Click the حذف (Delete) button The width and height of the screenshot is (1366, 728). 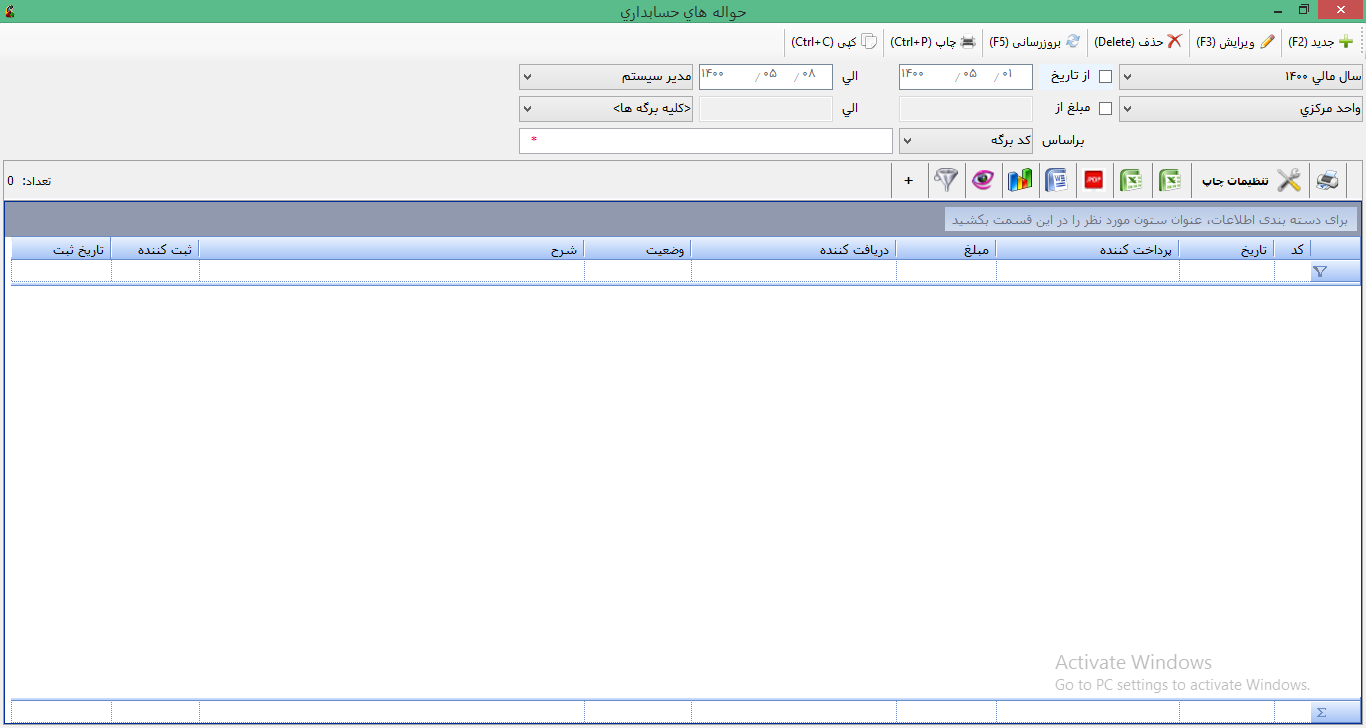click(1138, 42)
